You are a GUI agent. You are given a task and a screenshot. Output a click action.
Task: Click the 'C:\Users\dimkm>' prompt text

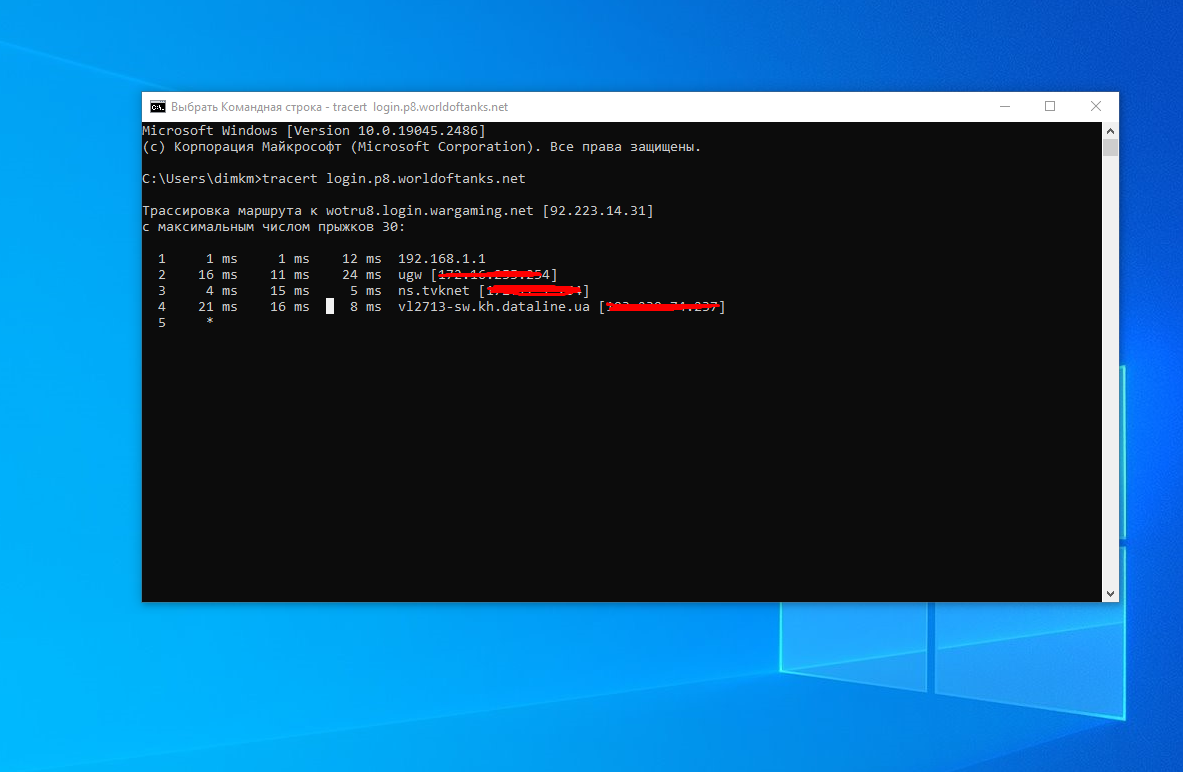202,179
